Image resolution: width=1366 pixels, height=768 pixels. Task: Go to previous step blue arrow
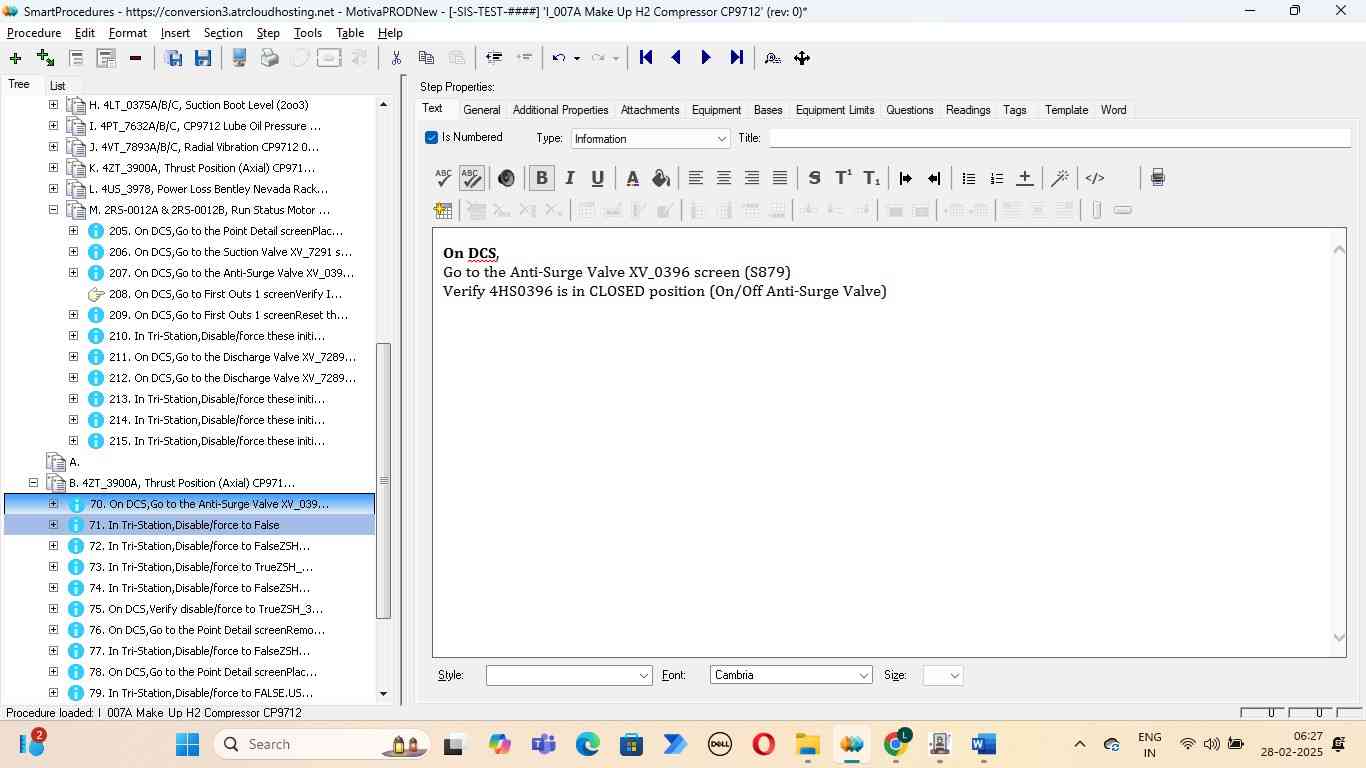(676, 58)
